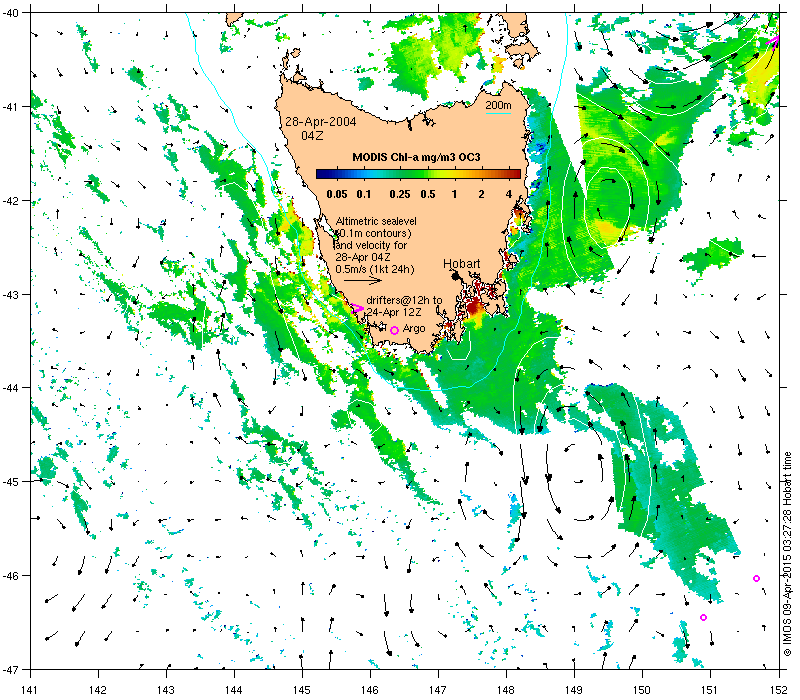
Task: Click the '0.25' color bar tick label
Action: (399, 194)
